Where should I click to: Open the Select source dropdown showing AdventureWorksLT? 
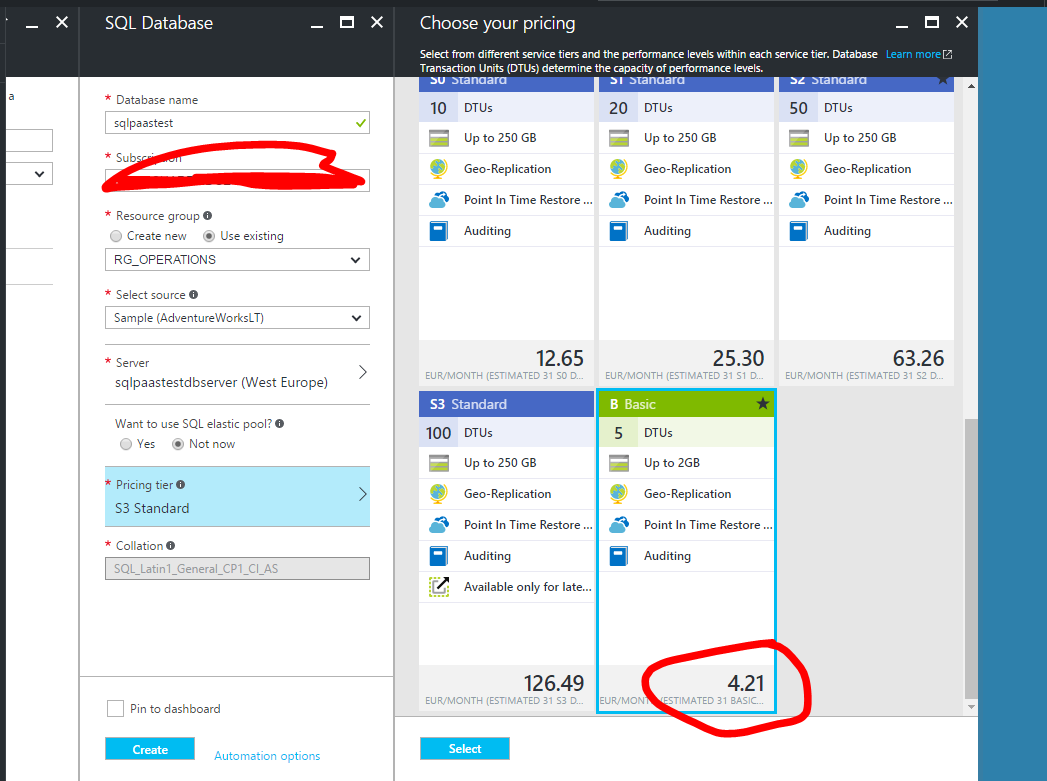coord(237,318)
